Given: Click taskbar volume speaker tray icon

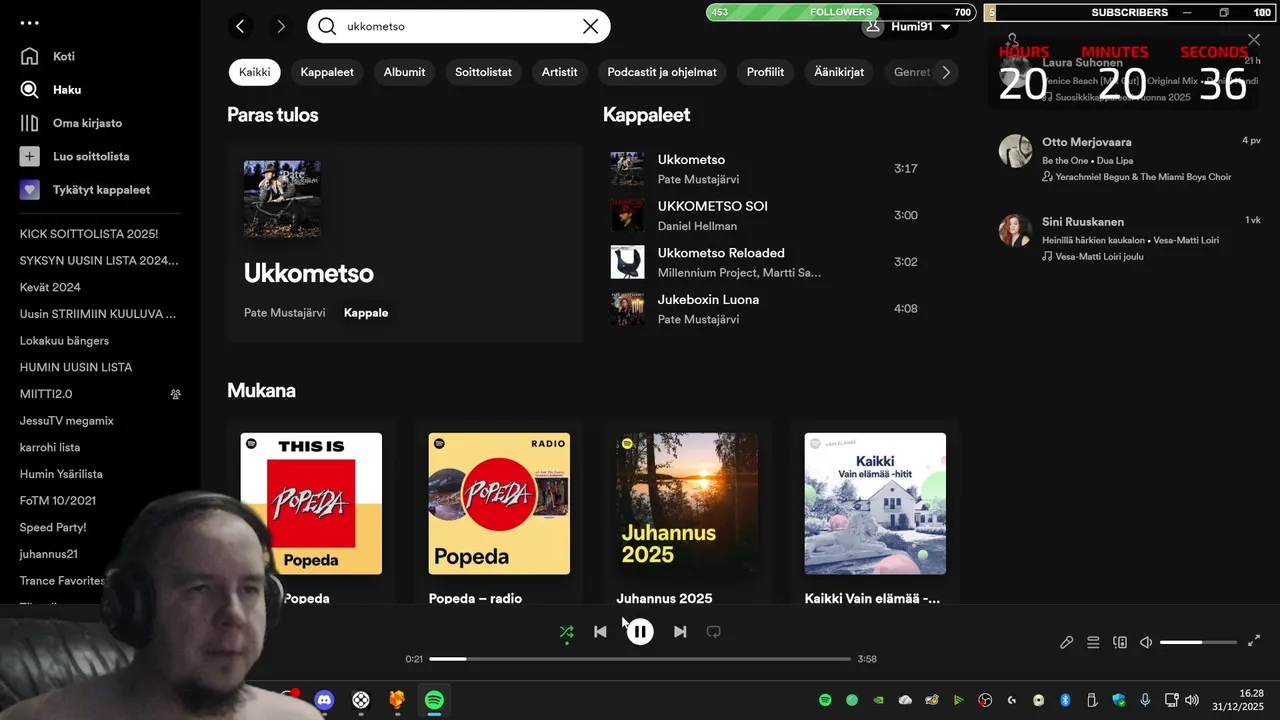Looking at the screenshot, I should pos(1191,700).
